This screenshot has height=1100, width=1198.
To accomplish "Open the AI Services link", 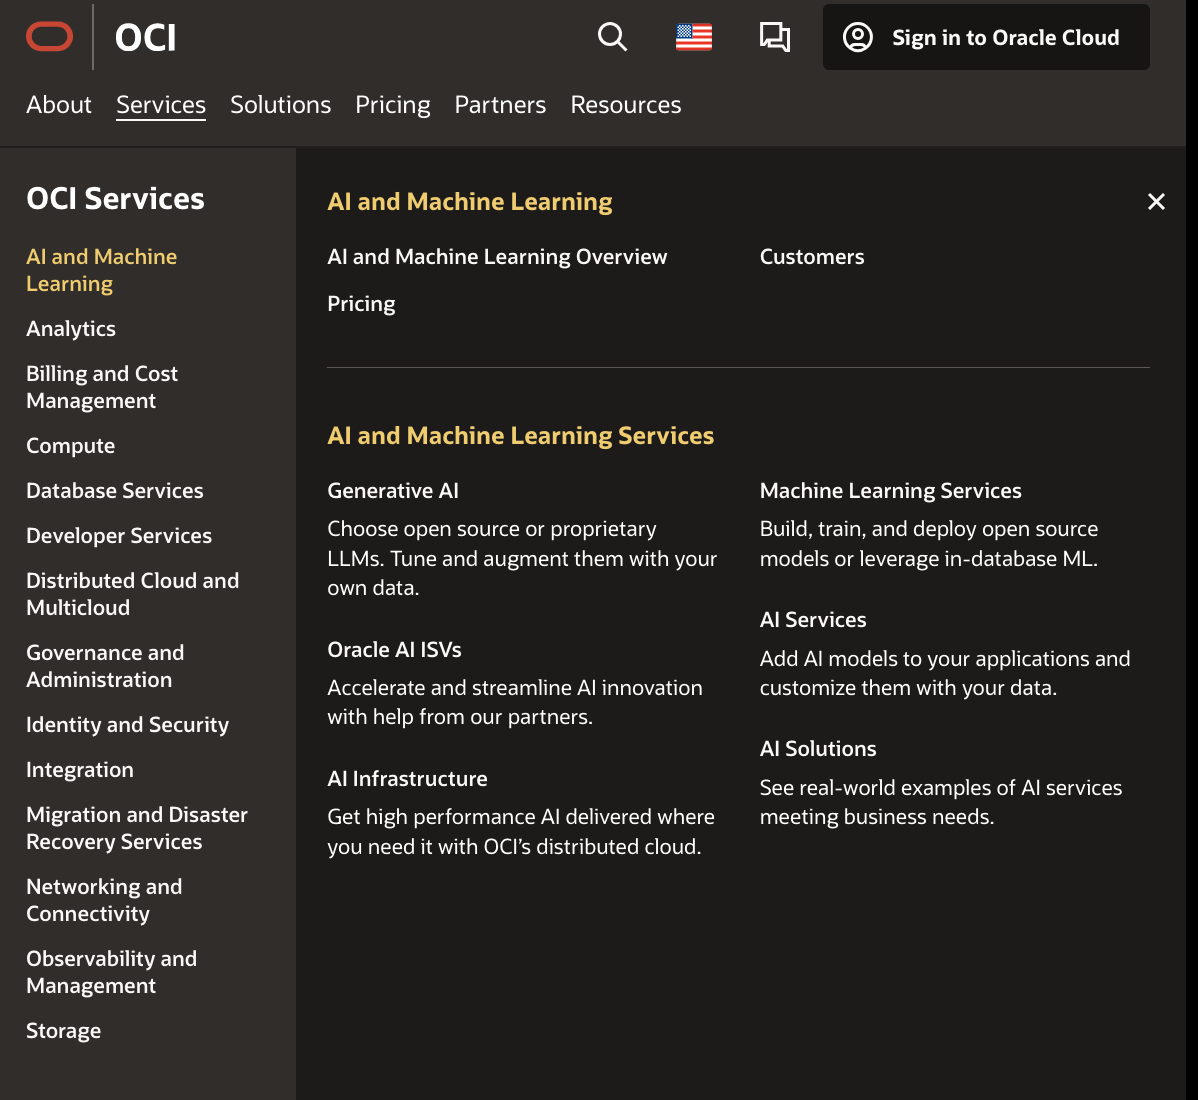I will coord(813,620).
